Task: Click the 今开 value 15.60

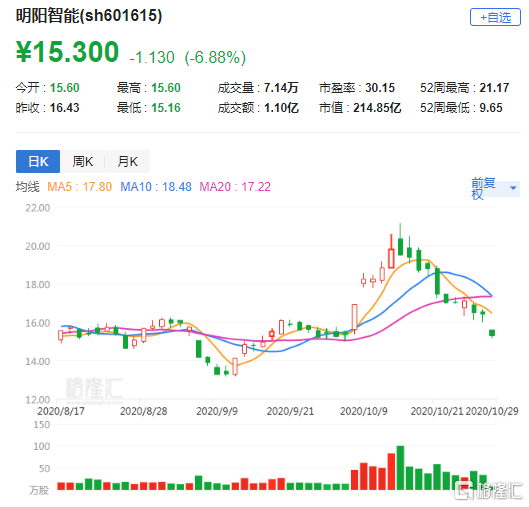Action: click(64, 88)
